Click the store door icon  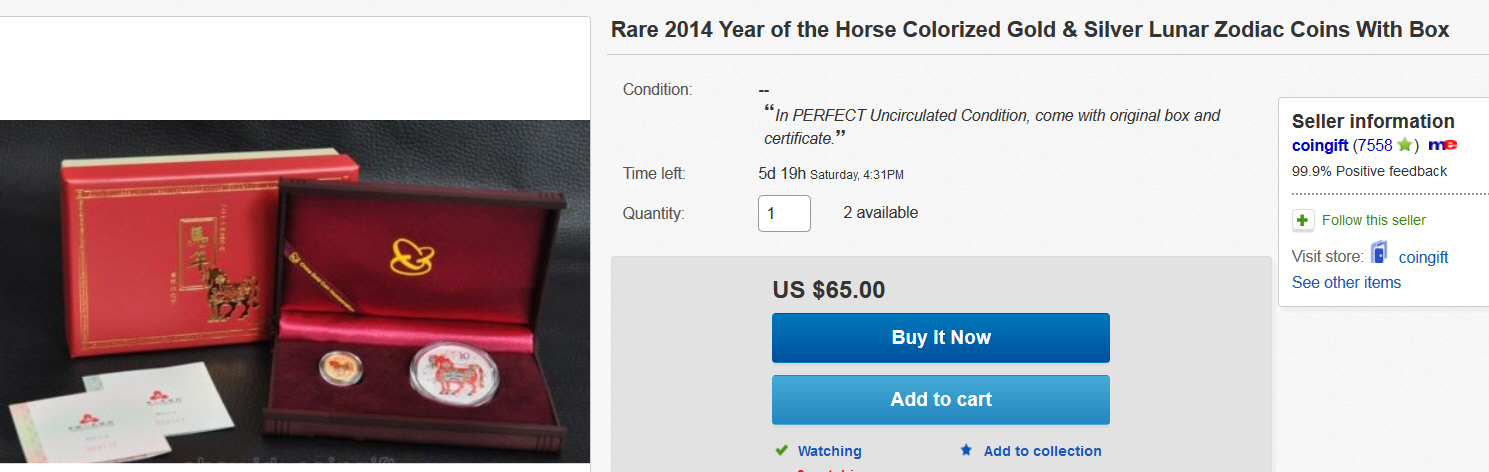pos(1380,253)
